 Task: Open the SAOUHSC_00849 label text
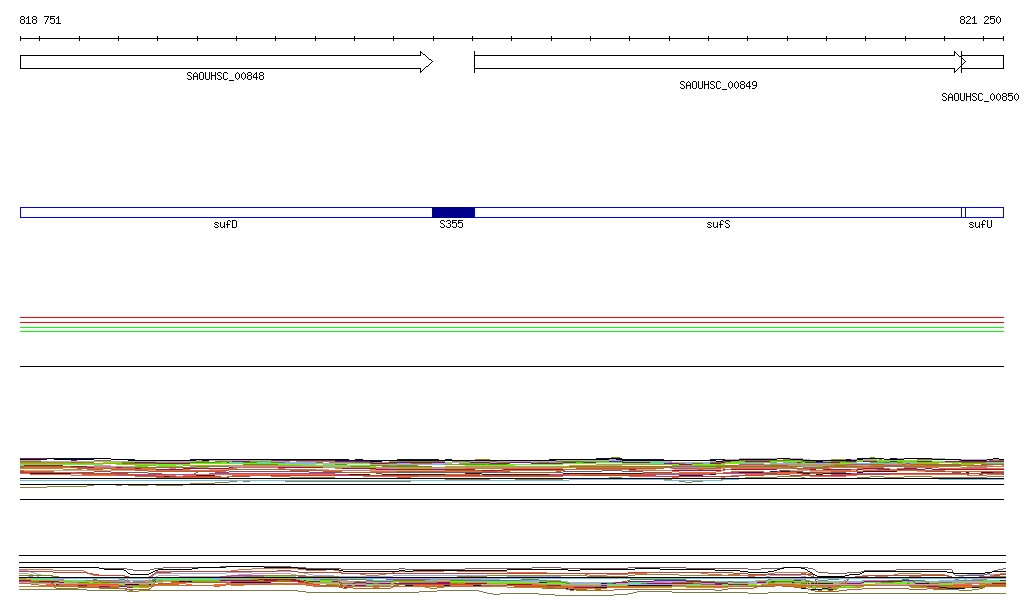click(718, 85)
